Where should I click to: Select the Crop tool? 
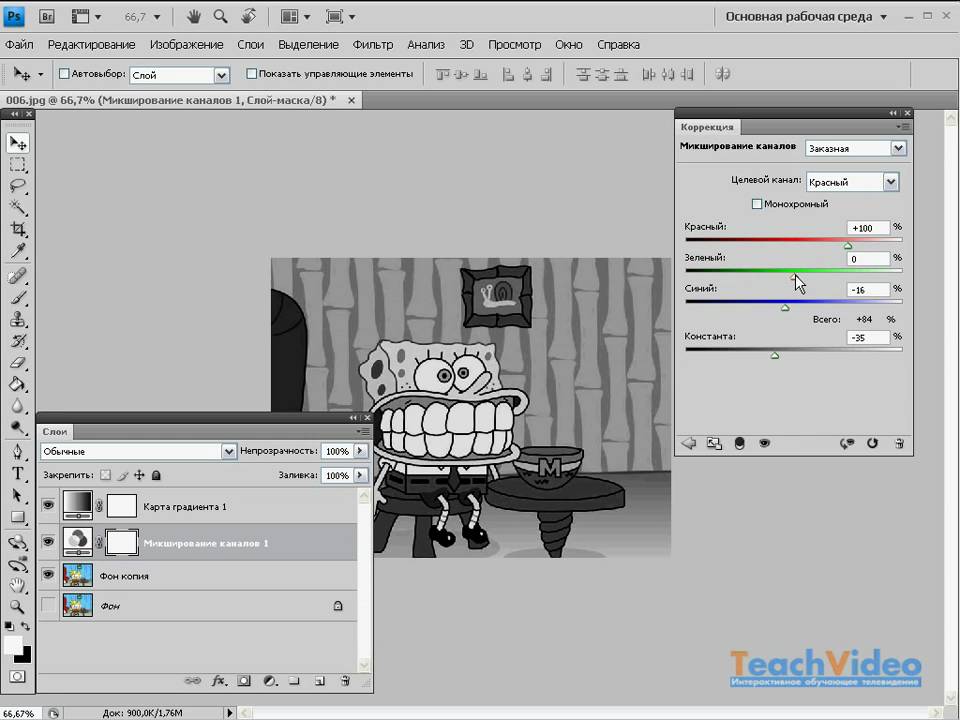point(18,229)
